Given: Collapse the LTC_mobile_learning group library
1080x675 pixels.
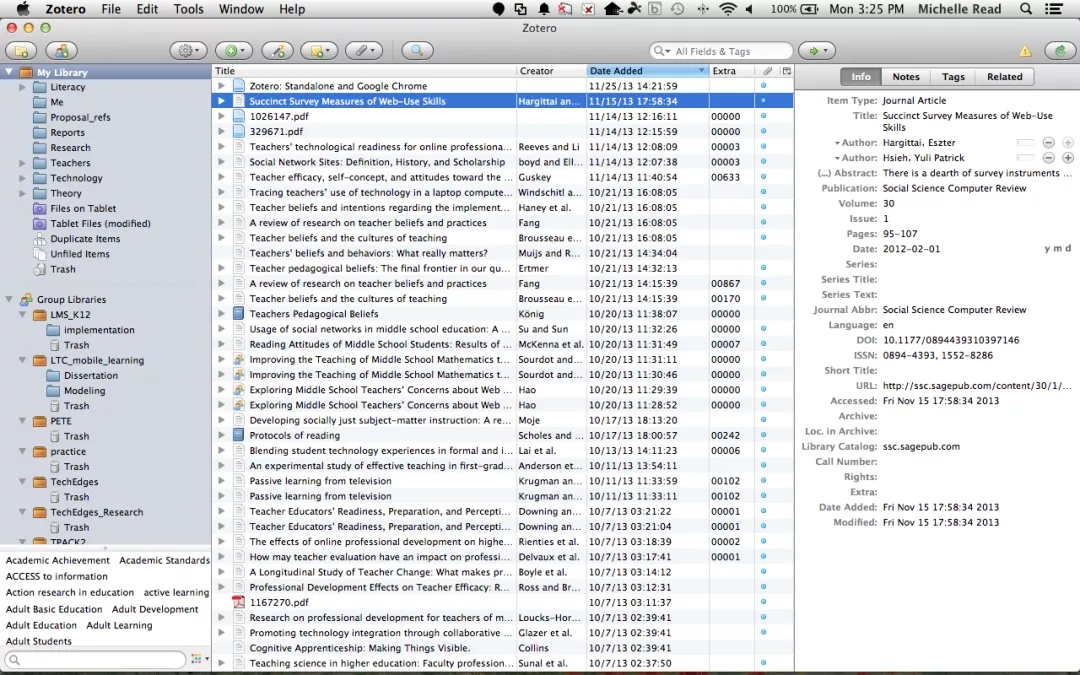Looking at the screenshot, I should (23, 360).
